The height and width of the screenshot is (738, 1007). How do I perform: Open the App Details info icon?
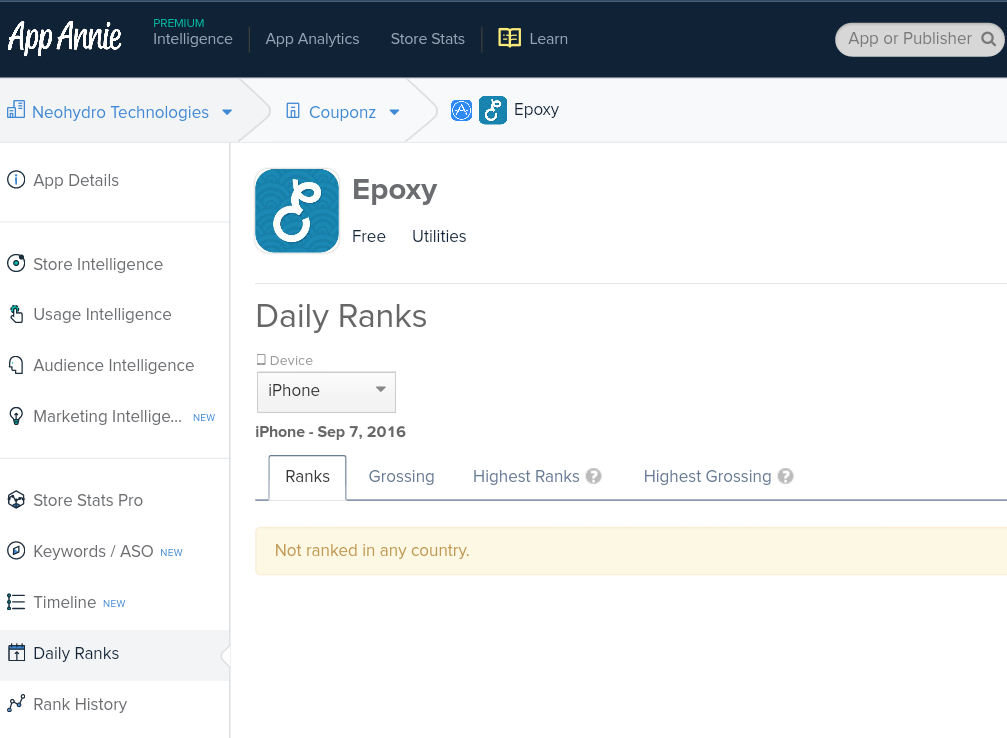(x=16, y=180)
